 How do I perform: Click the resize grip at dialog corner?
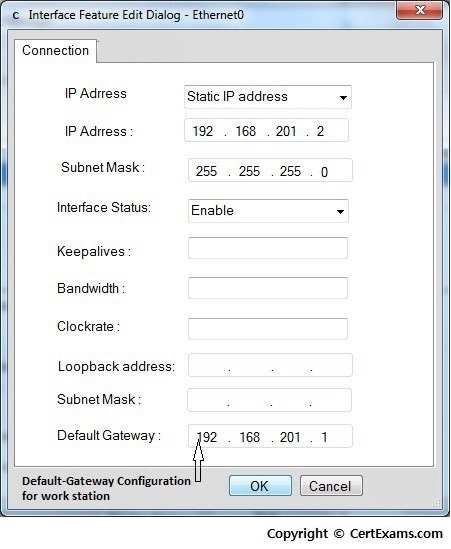tap(437, 503)
